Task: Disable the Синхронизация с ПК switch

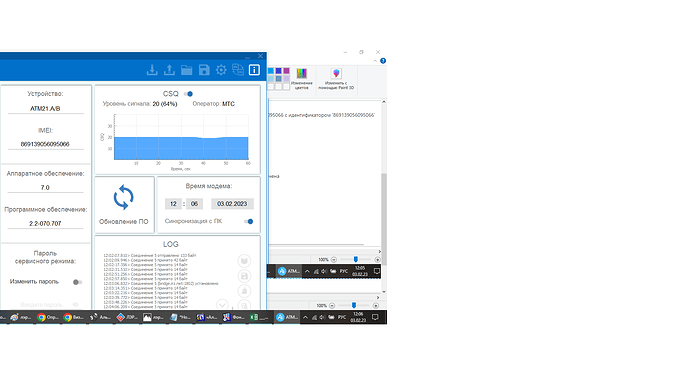Action: (249, 221)
